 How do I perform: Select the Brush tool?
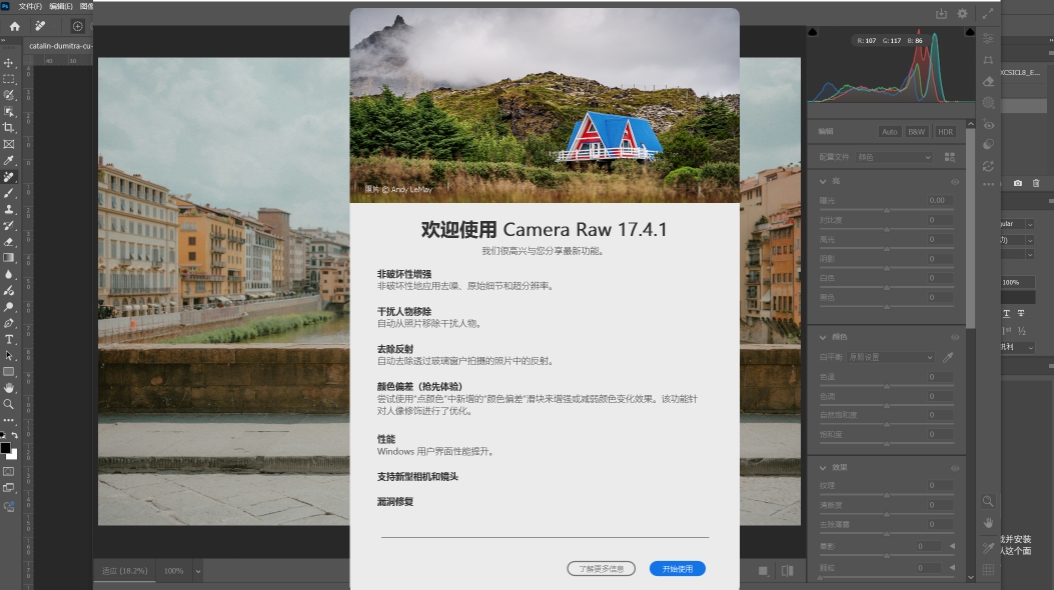click(9, 193)
